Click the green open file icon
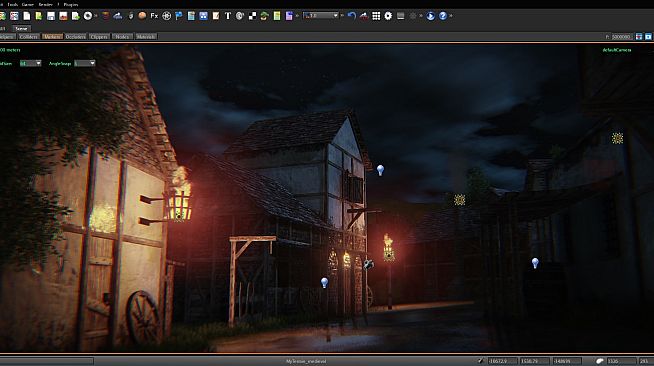The width and height of the screenshot is (654, 366). coord(39,16)
